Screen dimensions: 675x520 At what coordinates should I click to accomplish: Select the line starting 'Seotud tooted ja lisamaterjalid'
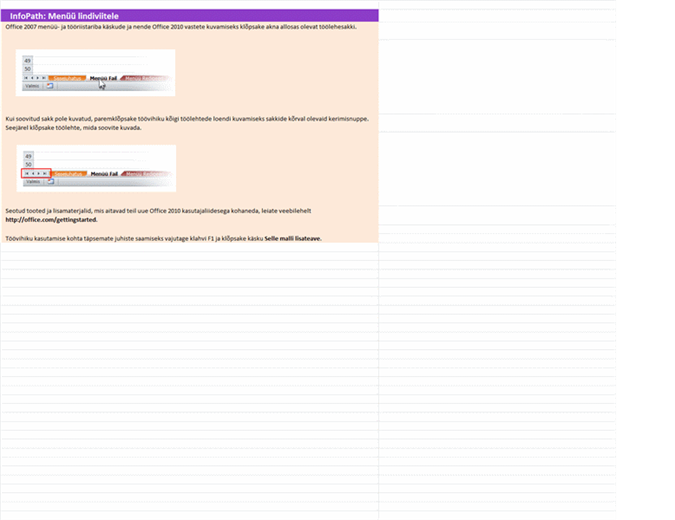tap(158, 211)
